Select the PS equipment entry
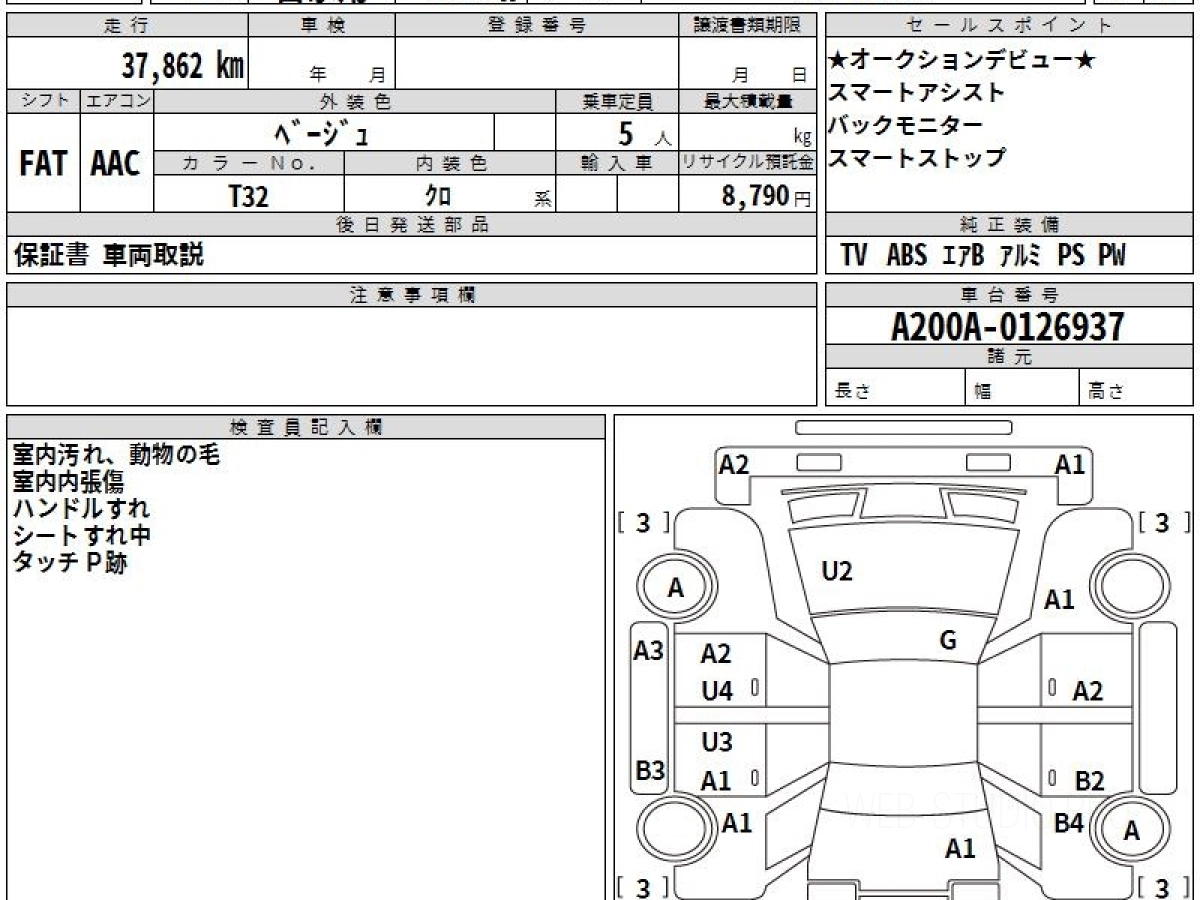Viewport: 1200px width, 900px height. 1070,256
